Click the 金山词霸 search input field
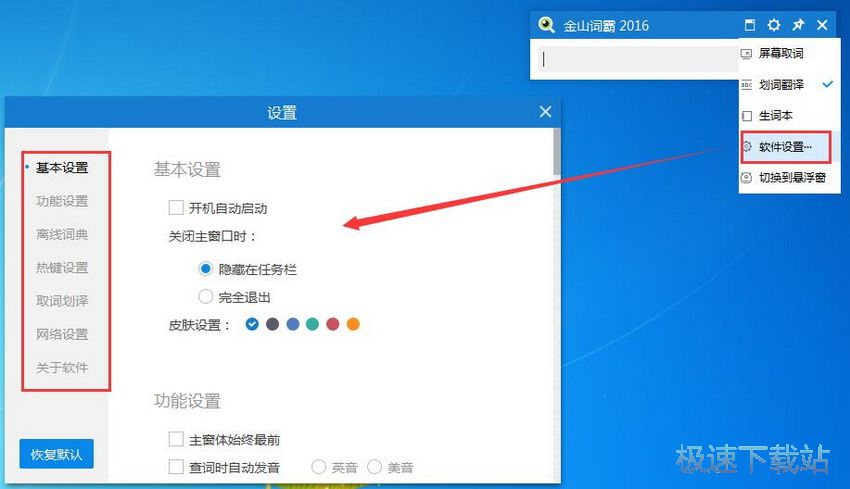This screenshot has height=489, width=850. (x=637, y=59)
